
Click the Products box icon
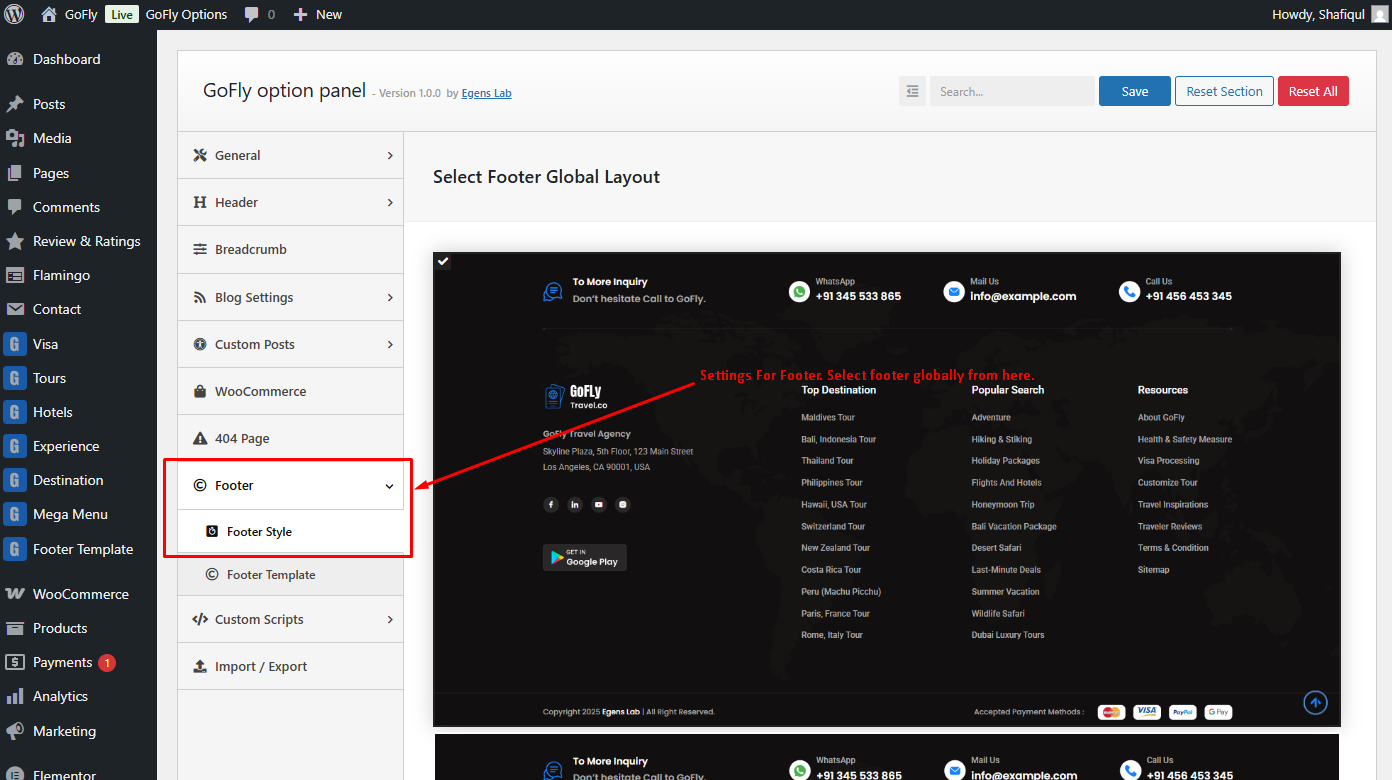(x=14, y=628)
